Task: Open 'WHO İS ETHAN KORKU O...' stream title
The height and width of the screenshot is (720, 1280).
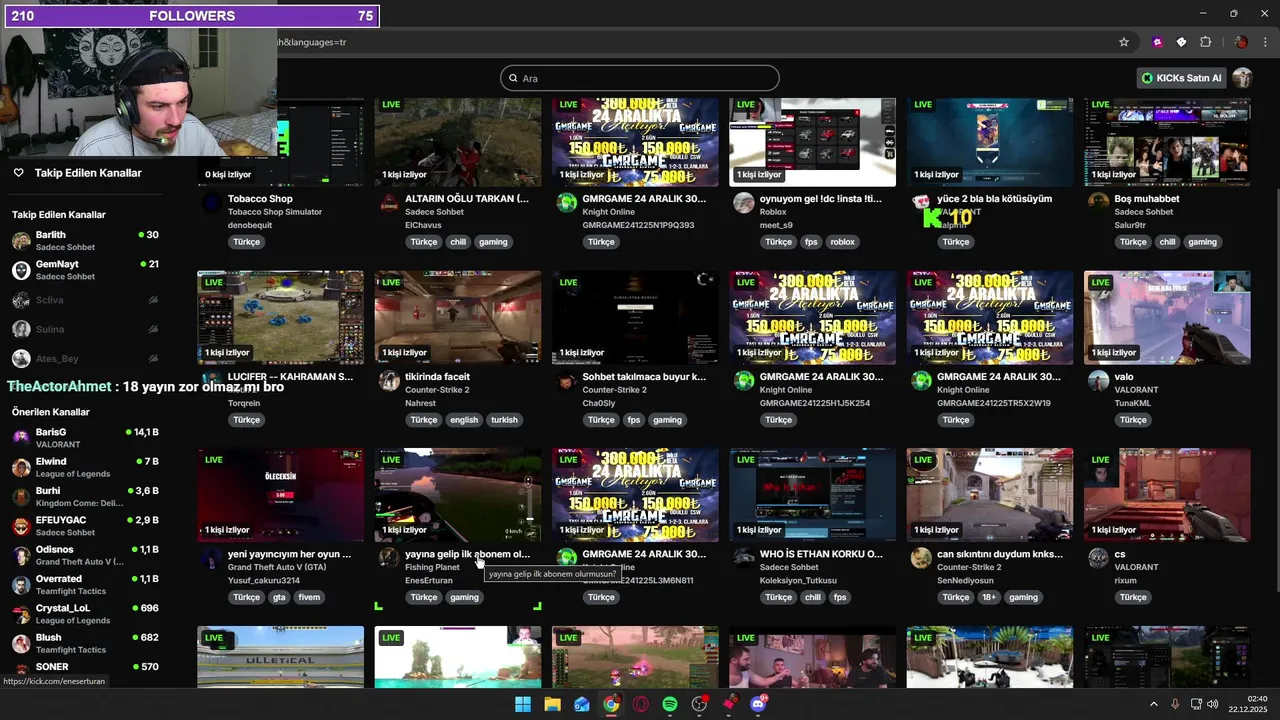Action: [x=821, y=554]
